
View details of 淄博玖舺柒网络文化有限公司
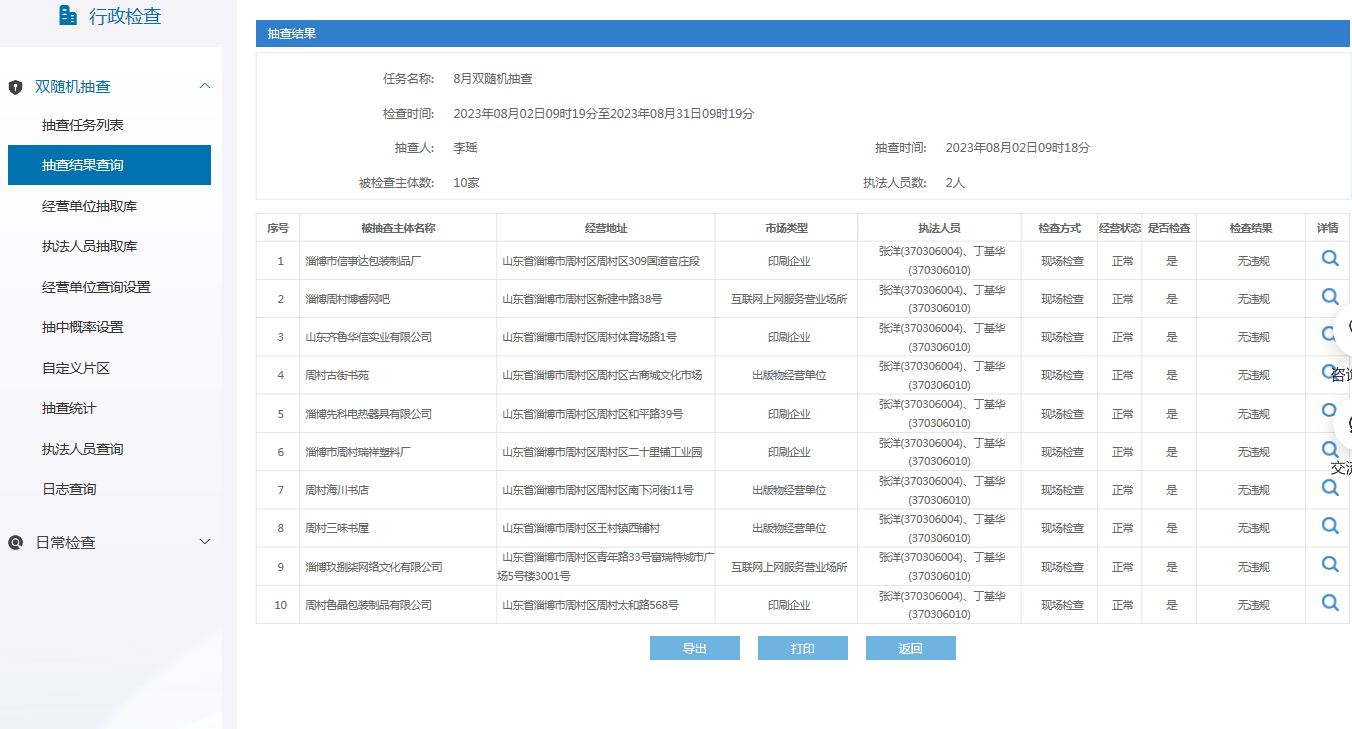(1329, 564)
